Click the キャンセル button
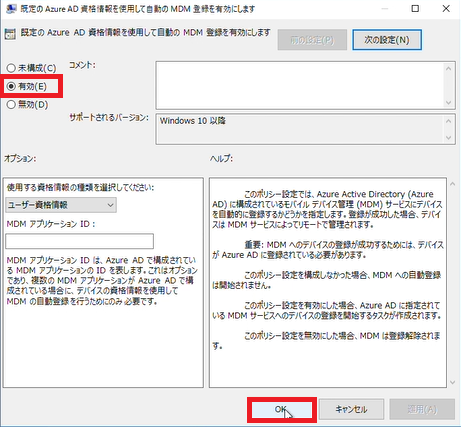The image size is (461, 427). pos(351,409)
